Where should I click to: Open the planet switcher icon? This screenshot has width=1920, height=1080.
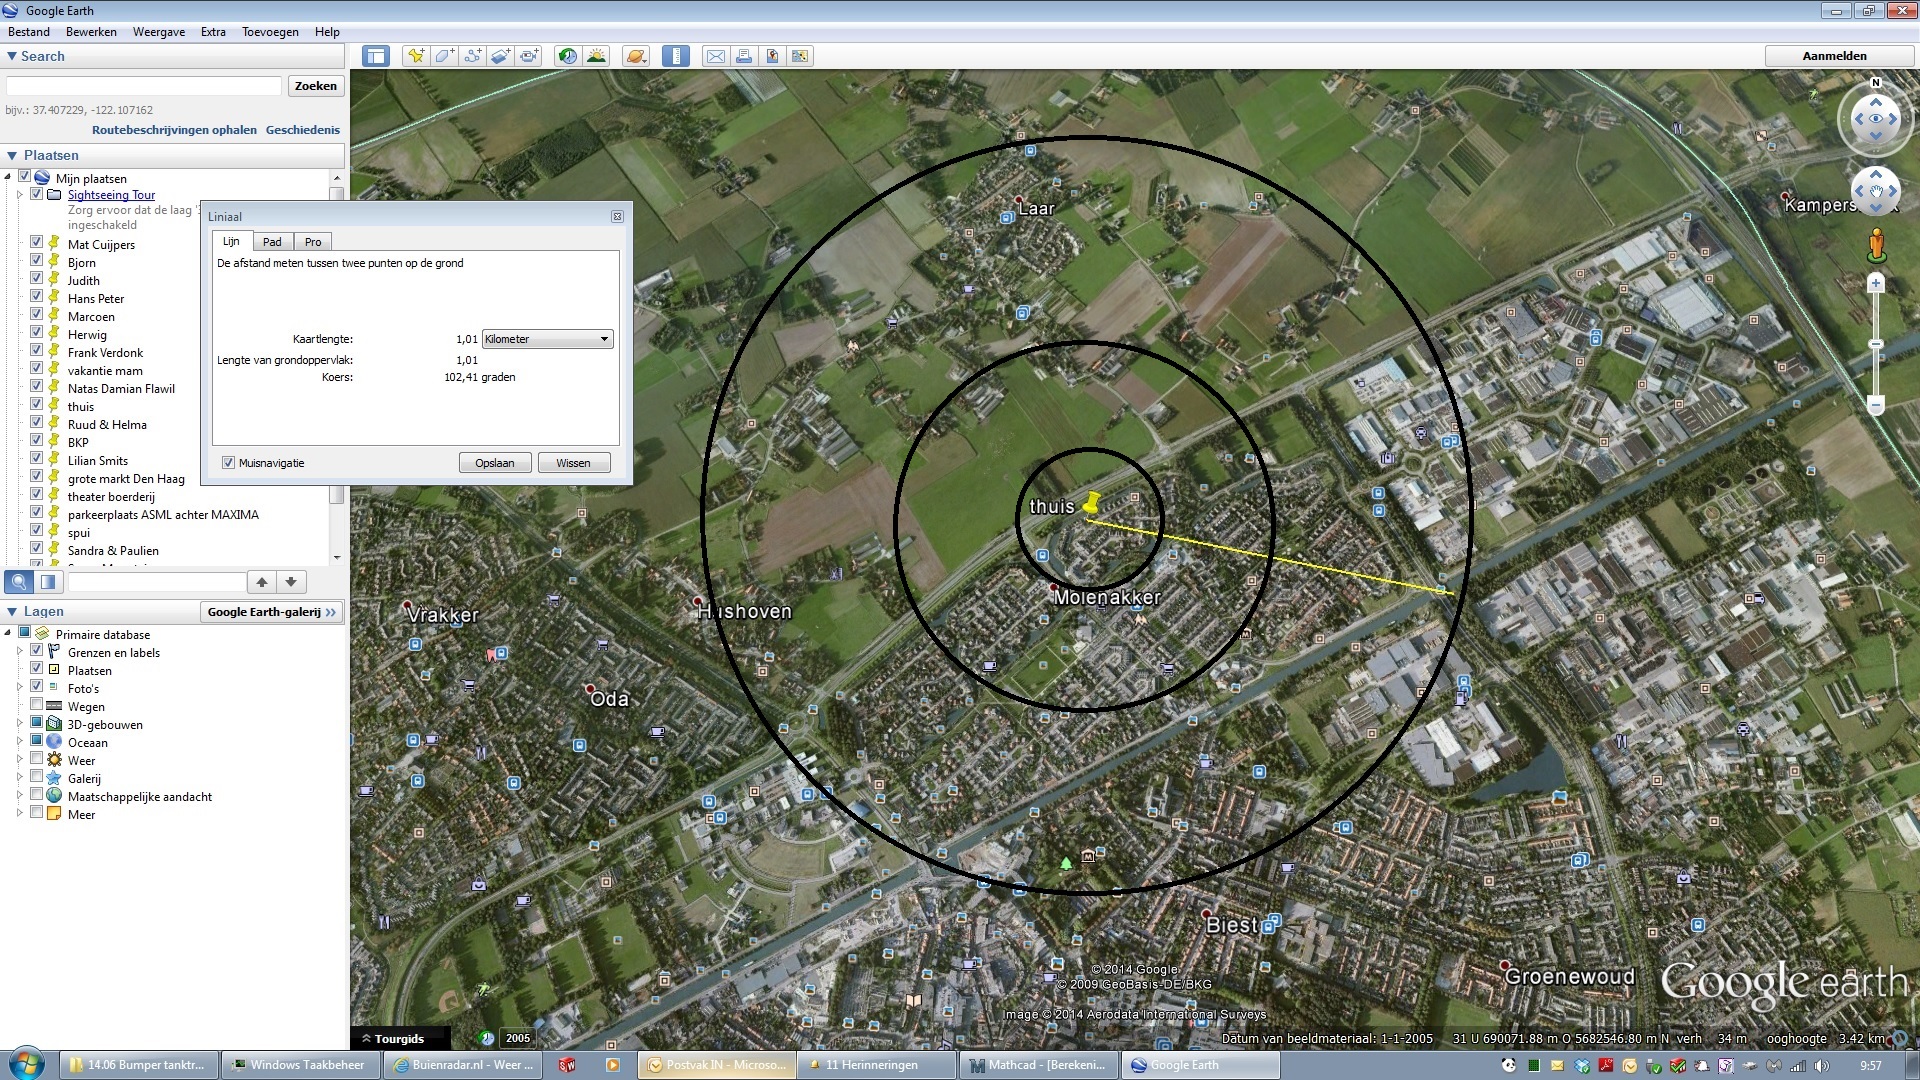636,56
